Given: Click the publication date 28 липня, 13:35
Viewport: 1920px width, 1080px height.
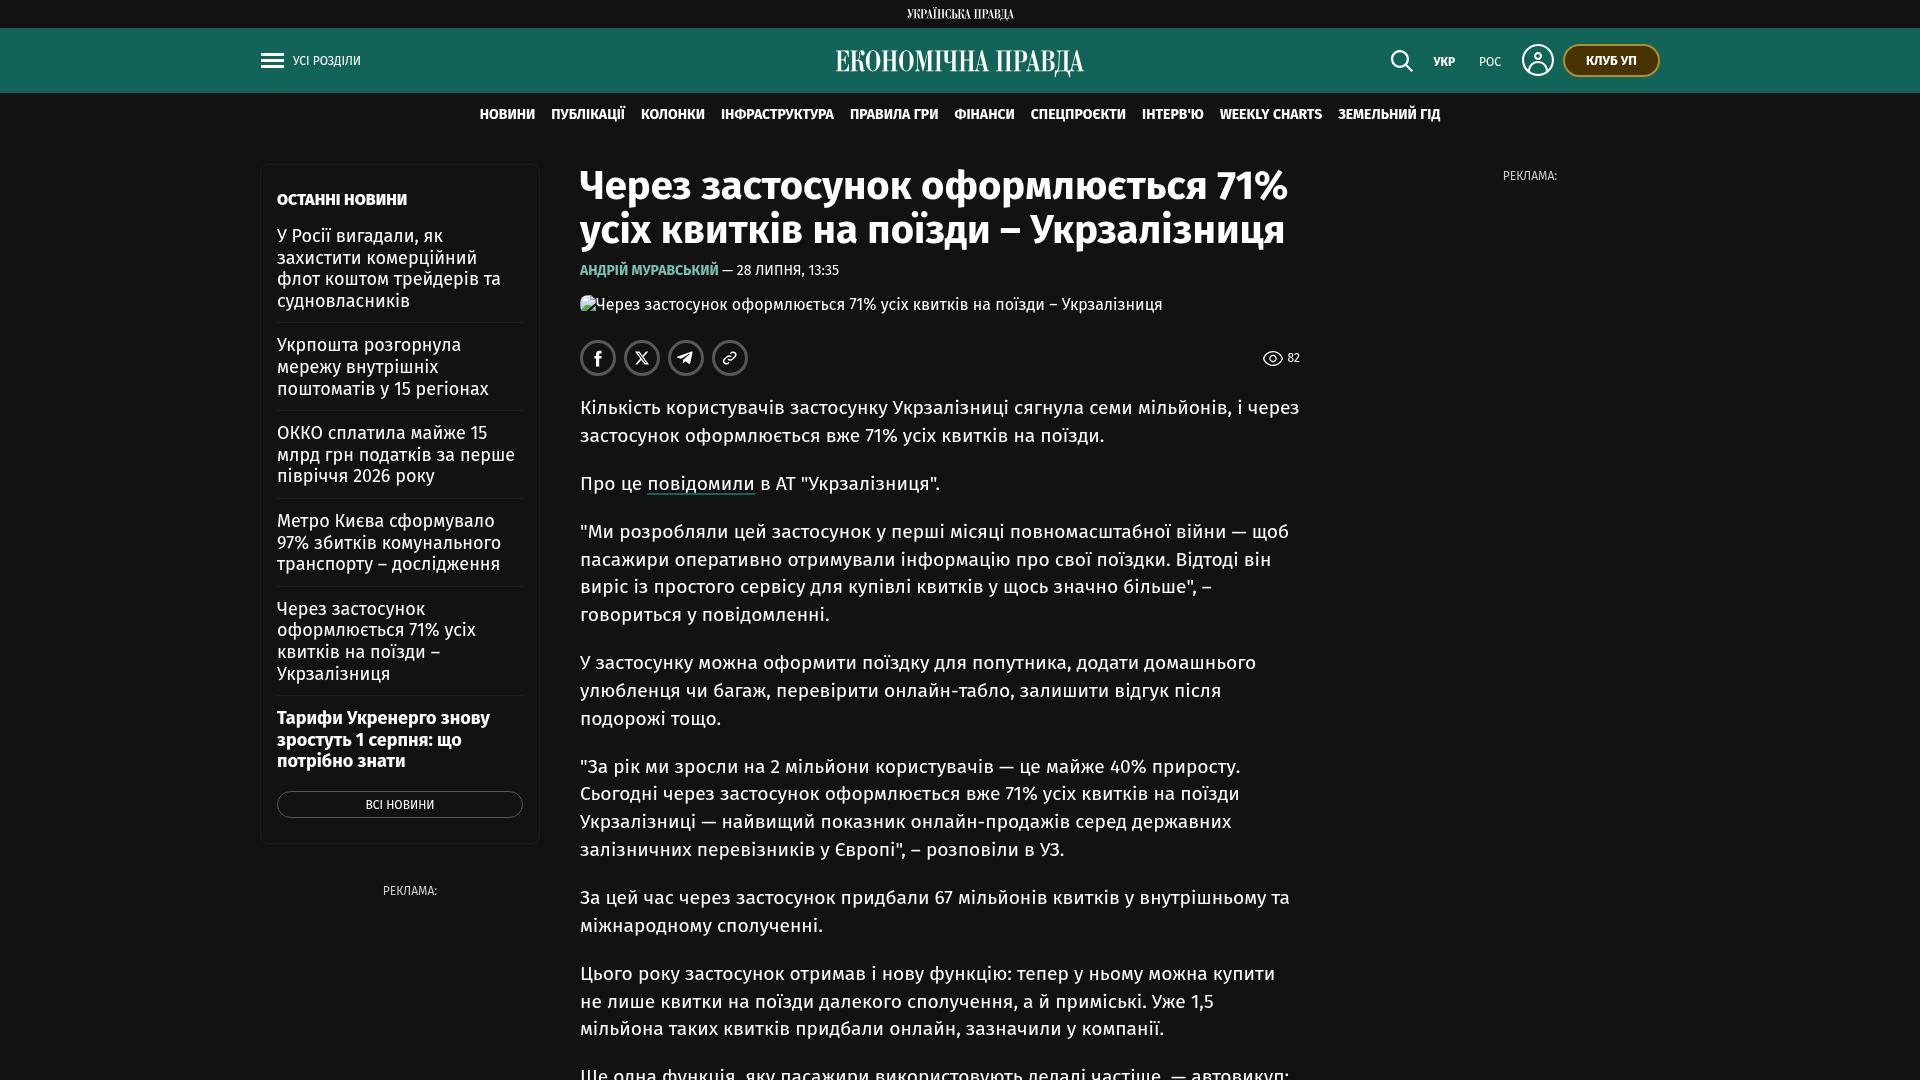Looking at the screenshot, I should [x=788, y=271].
